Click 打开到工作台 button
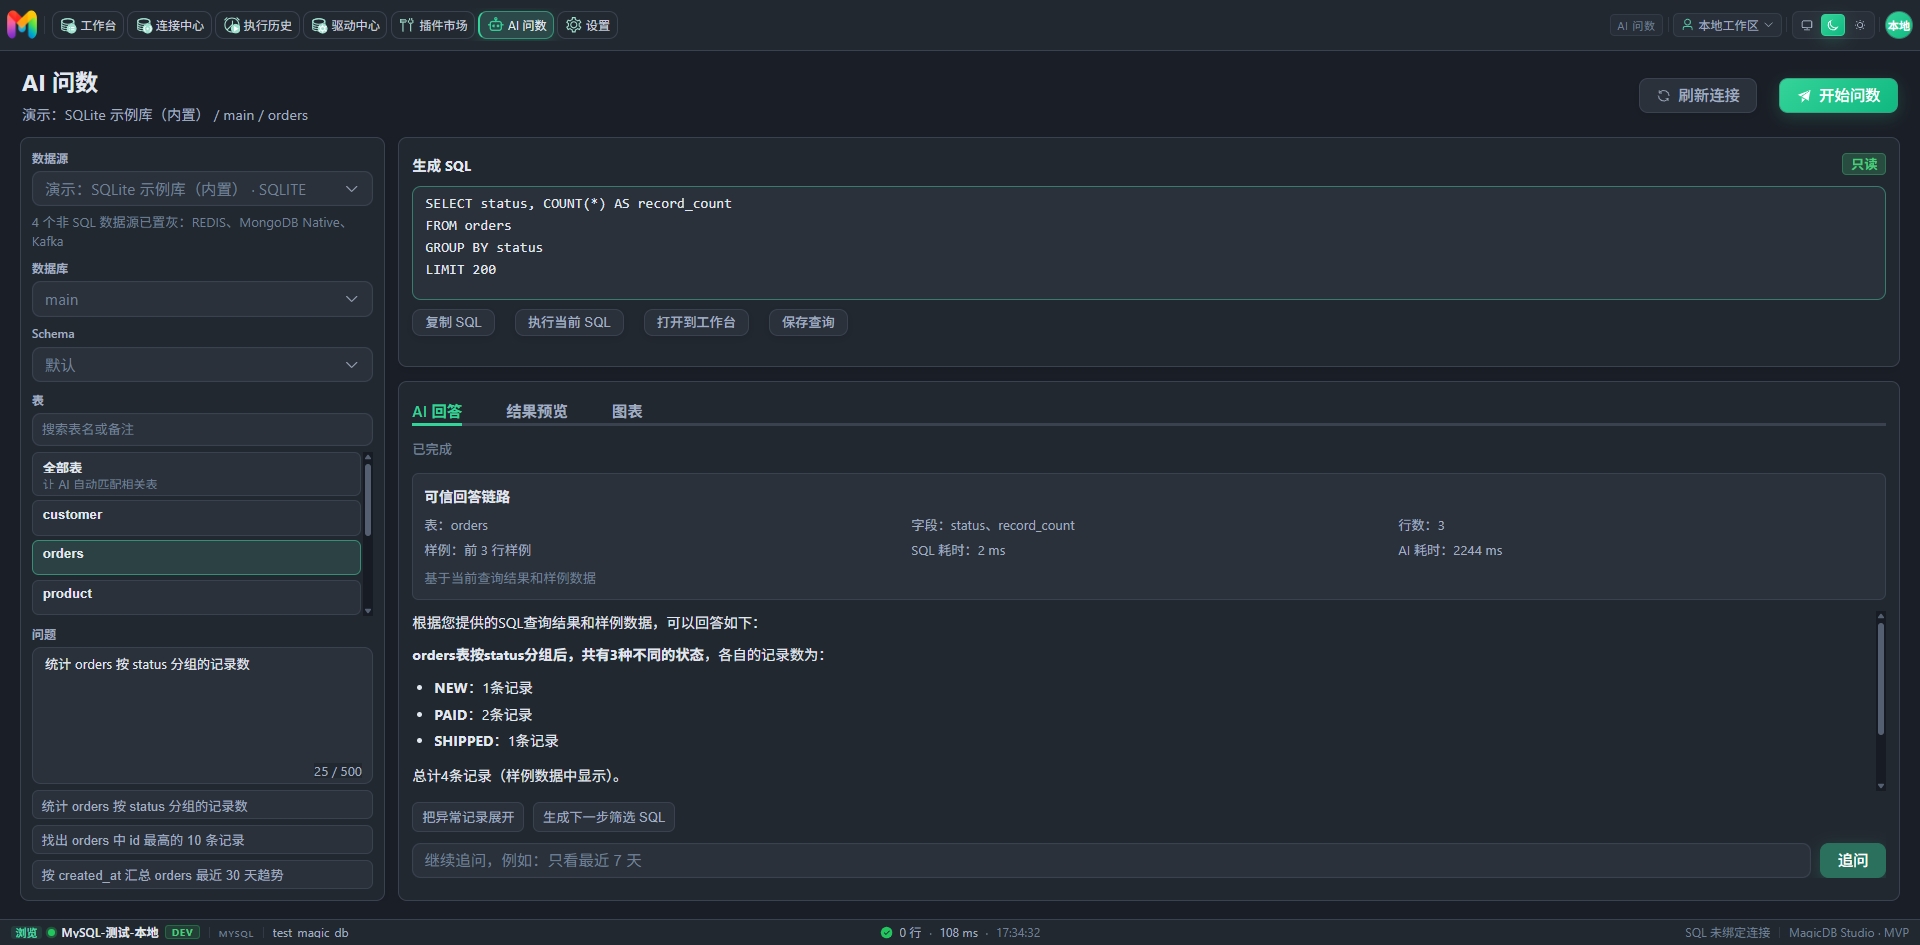 point(696,322)
